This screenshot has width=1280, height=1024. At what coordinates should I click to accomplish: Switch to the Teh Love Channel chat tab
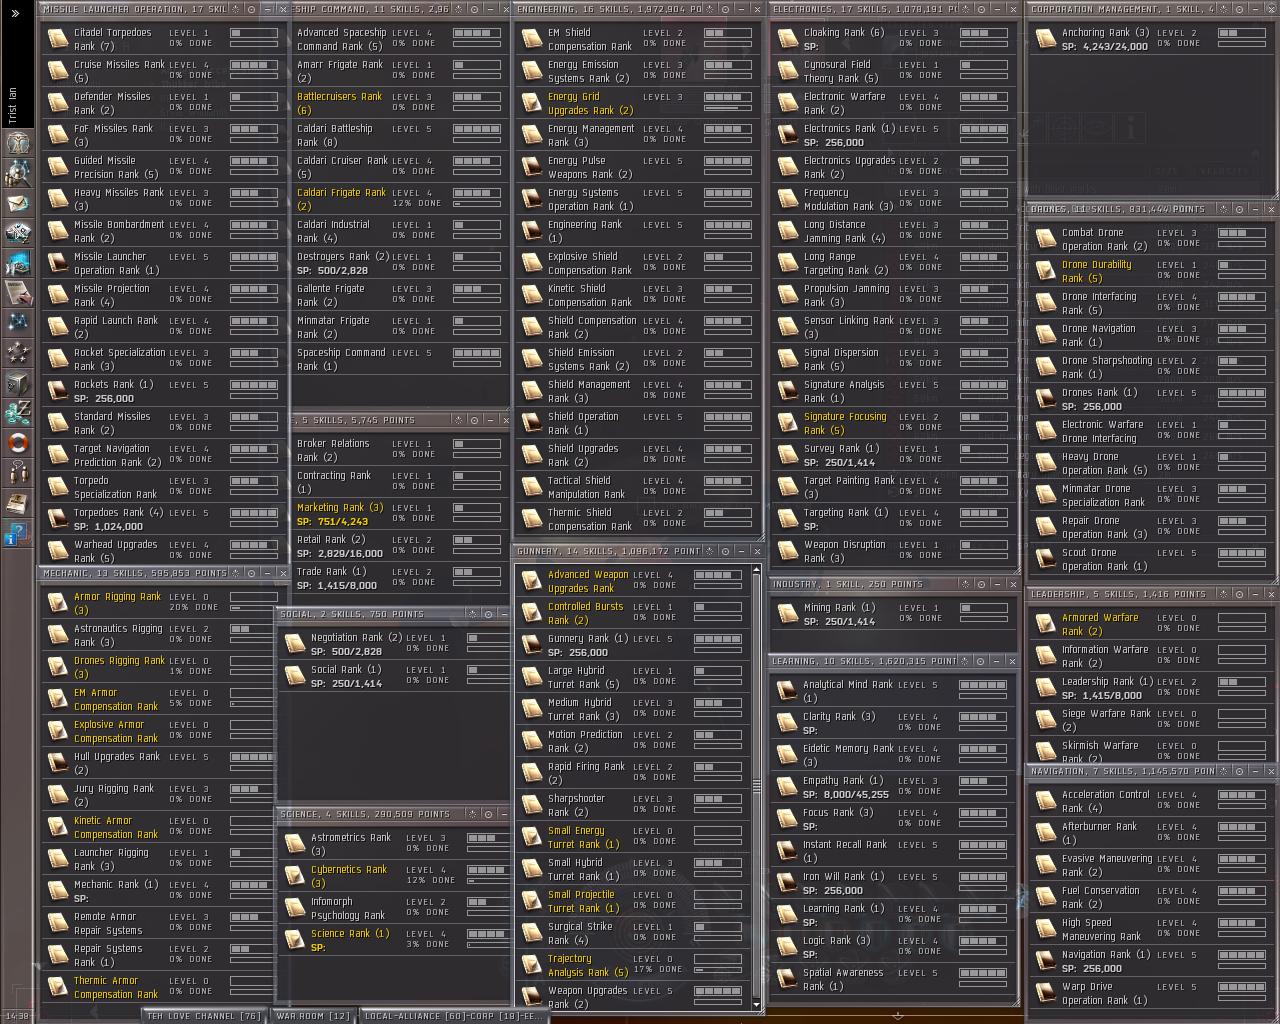(204, 1016)
